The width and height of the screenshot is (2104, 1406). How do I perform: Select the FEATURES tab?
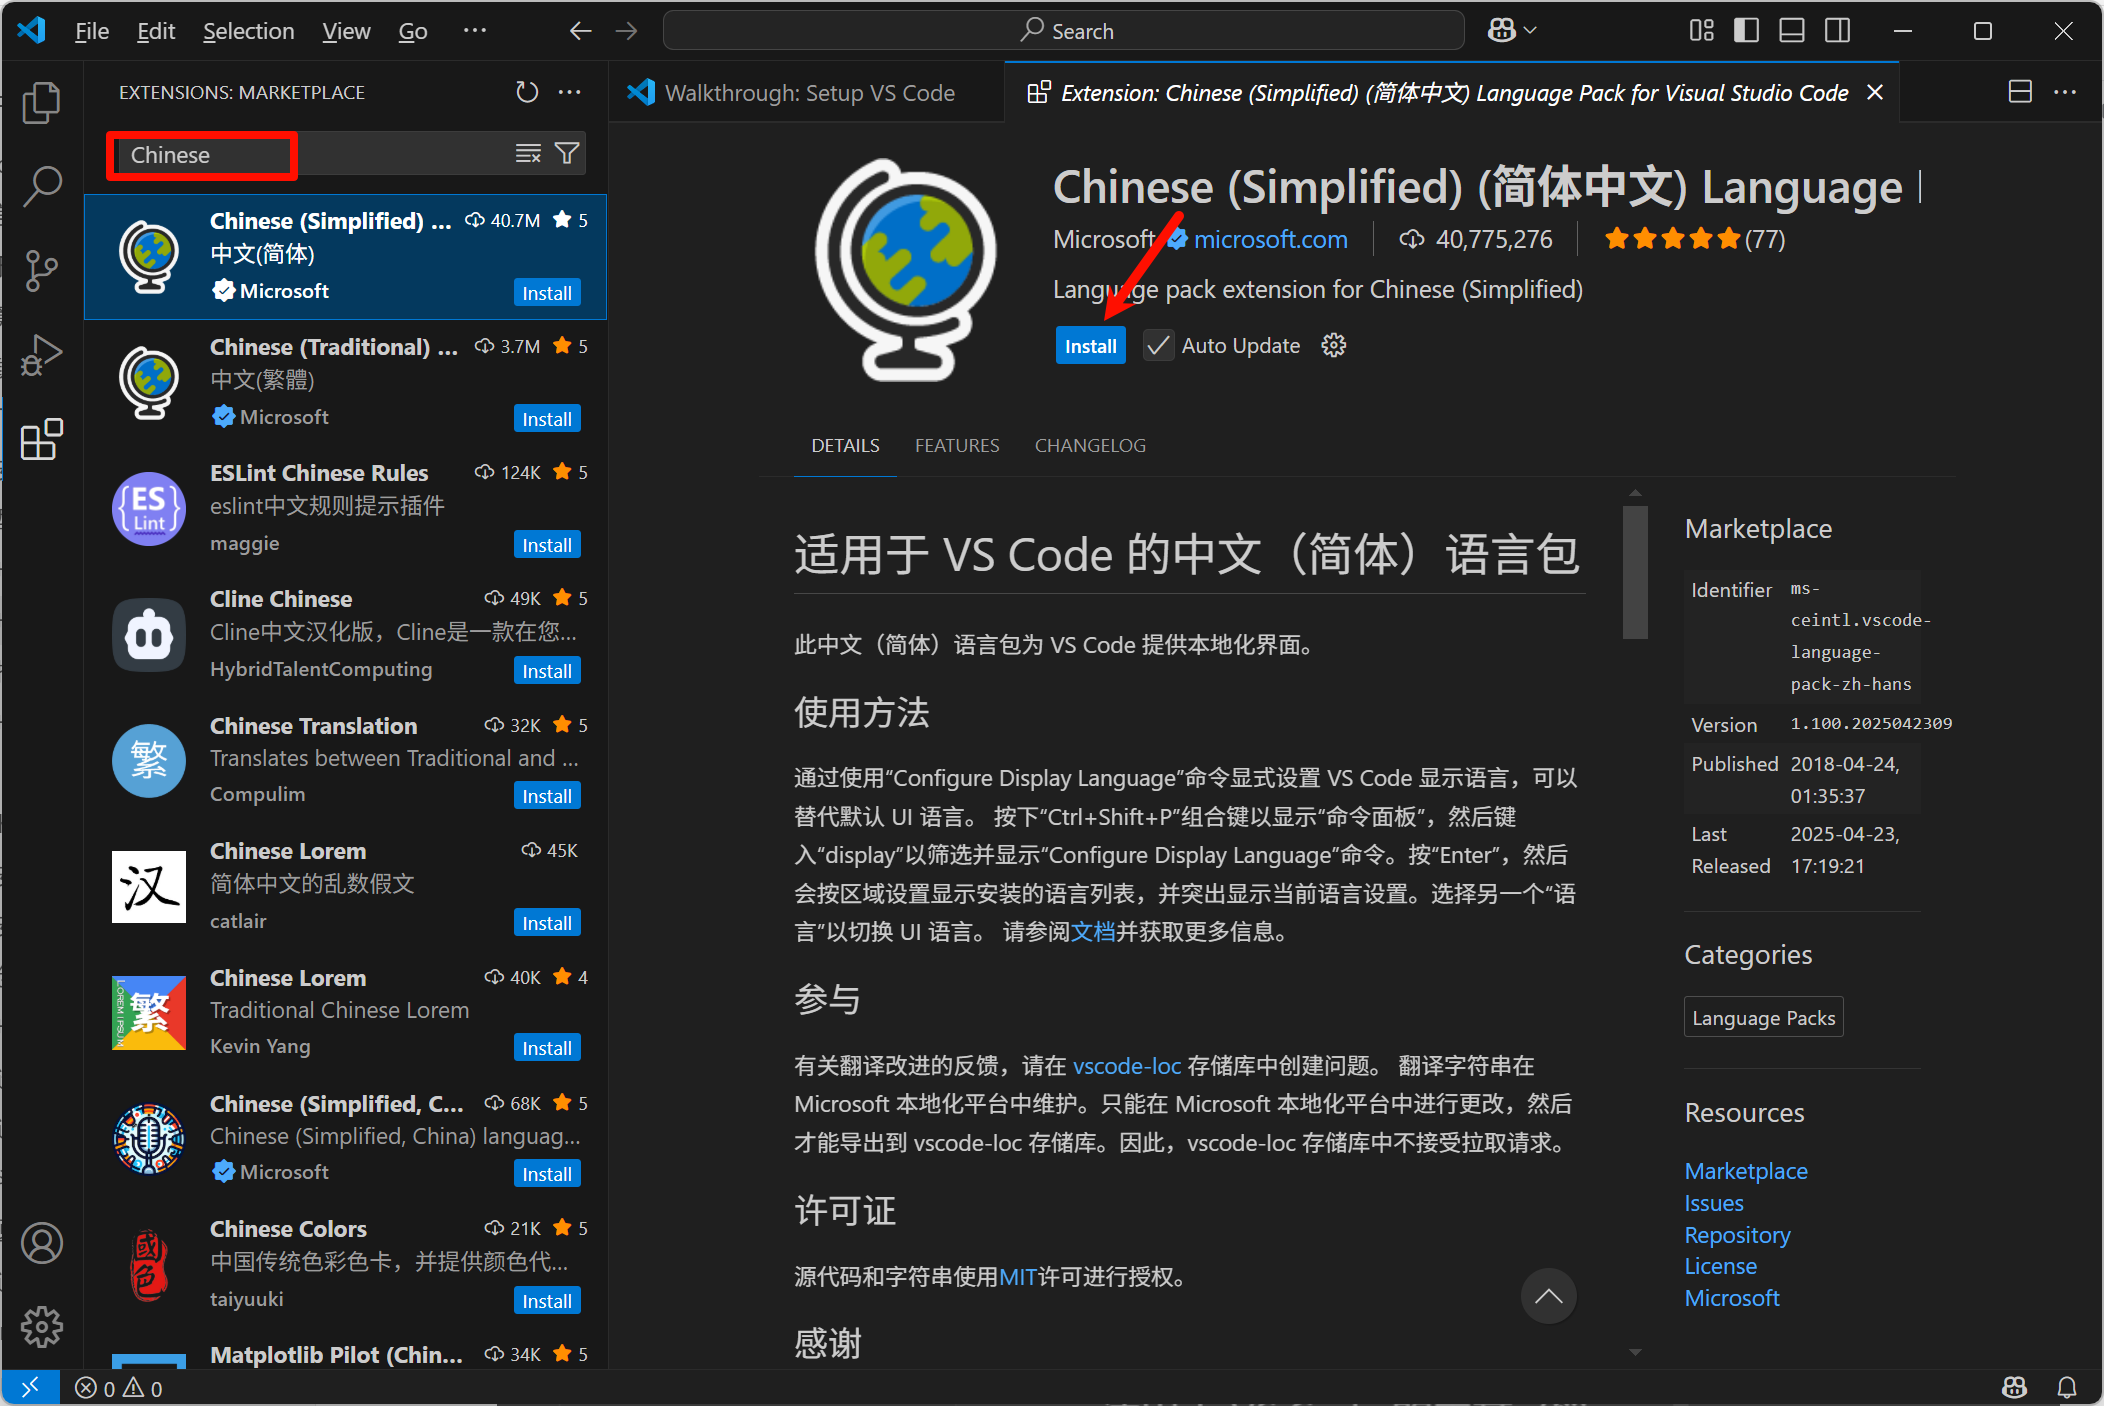click(x=957, y=446)
